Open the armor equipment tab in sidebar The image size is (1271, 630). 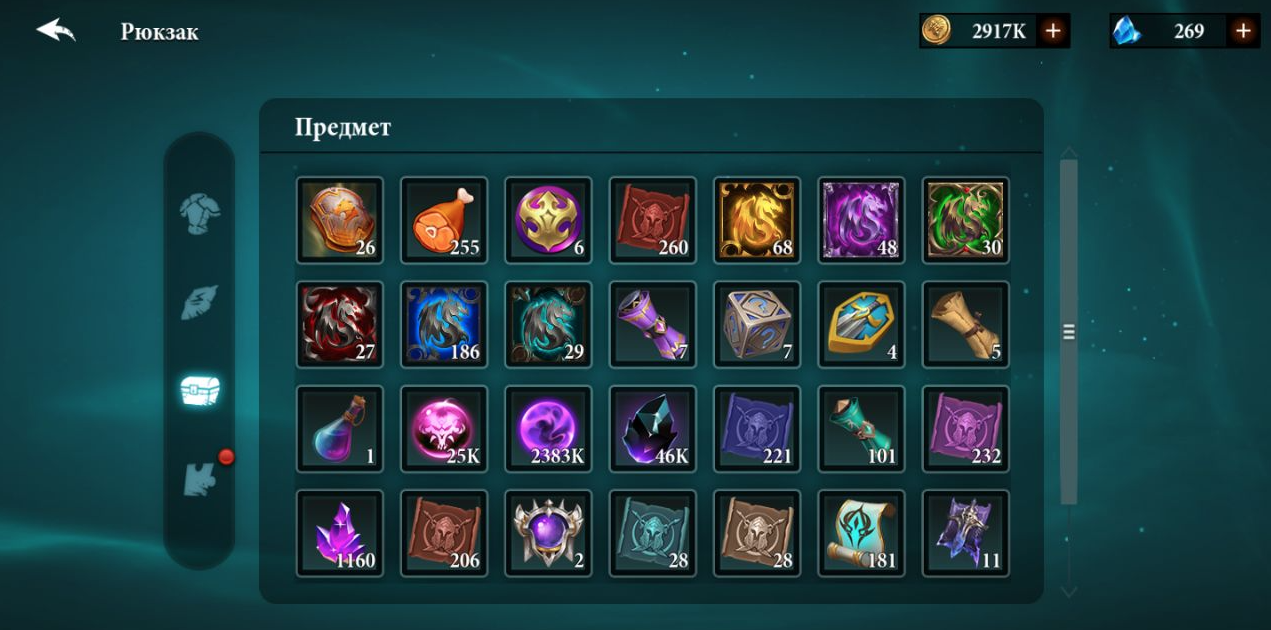click(x=199, y=213)
